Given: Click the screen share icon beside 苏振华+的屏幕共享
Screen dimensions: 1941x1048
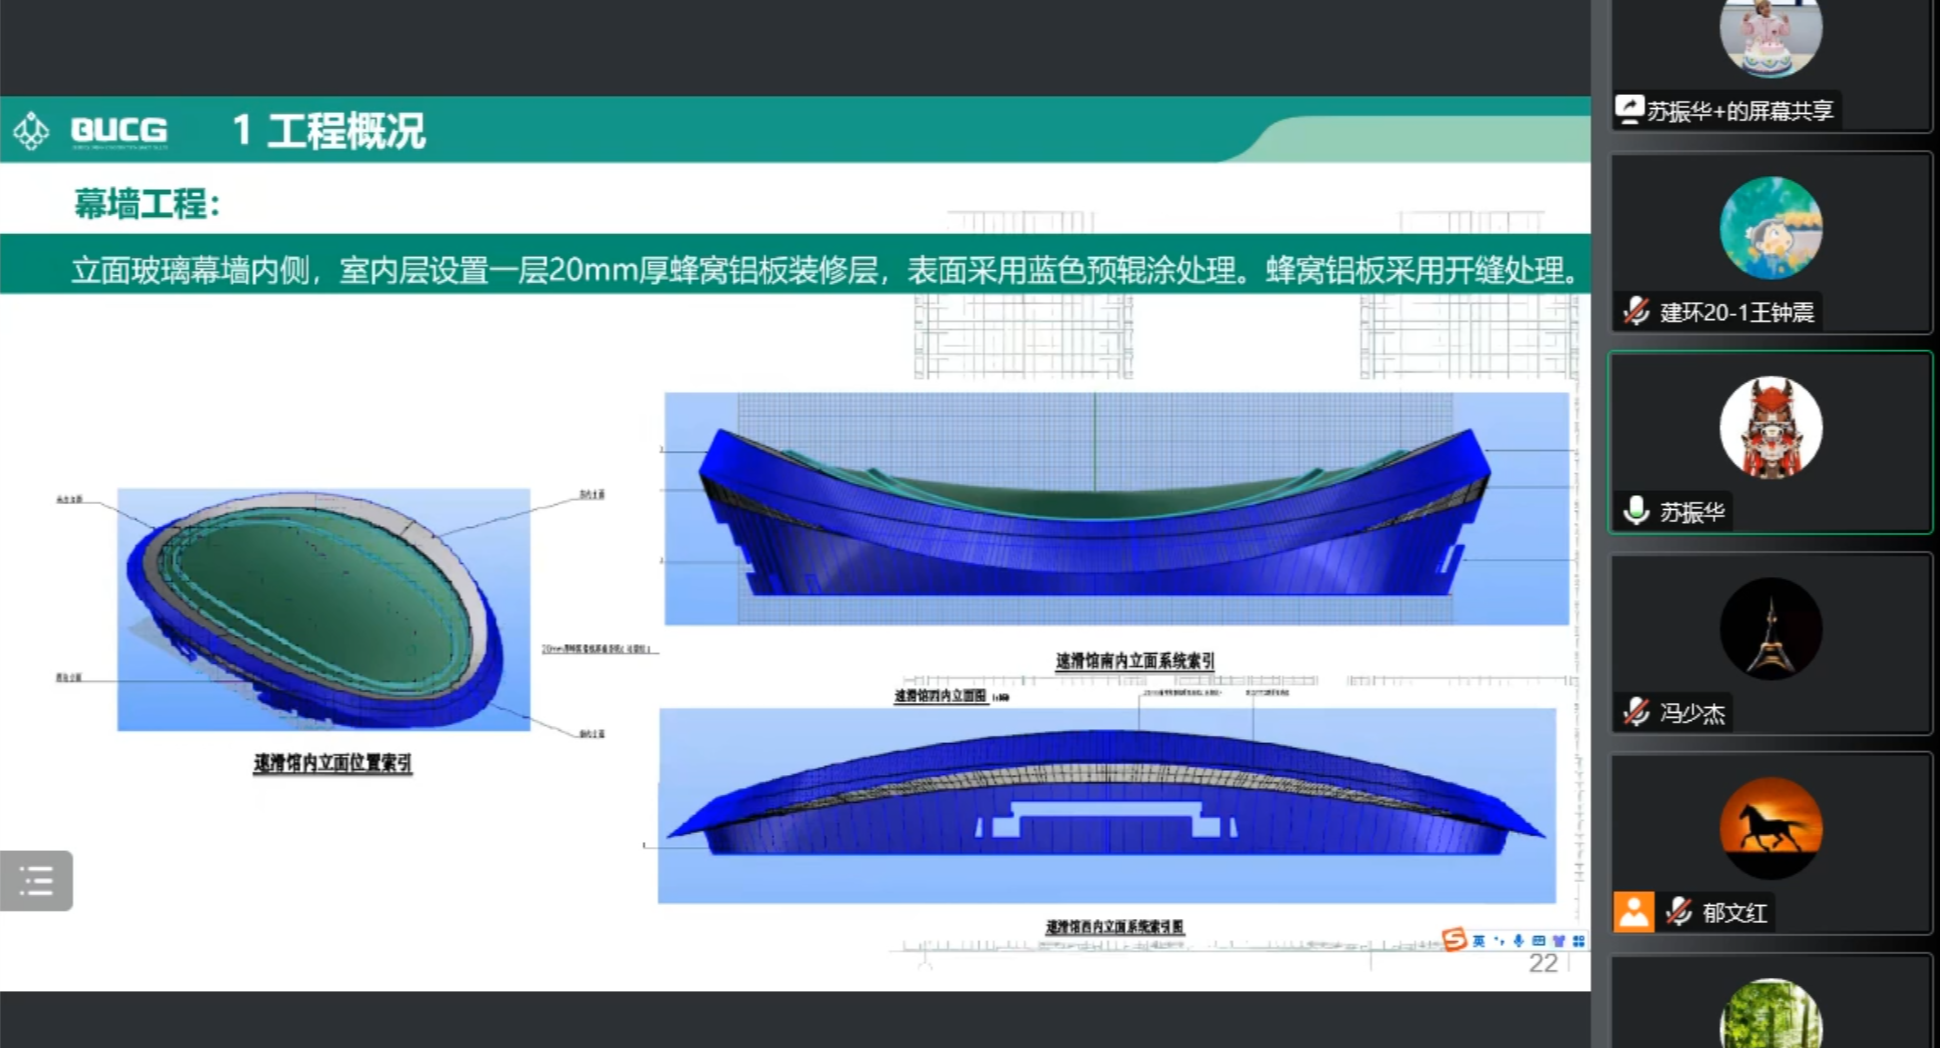Looking at the screenshot, I should (x=1630, y=109).
